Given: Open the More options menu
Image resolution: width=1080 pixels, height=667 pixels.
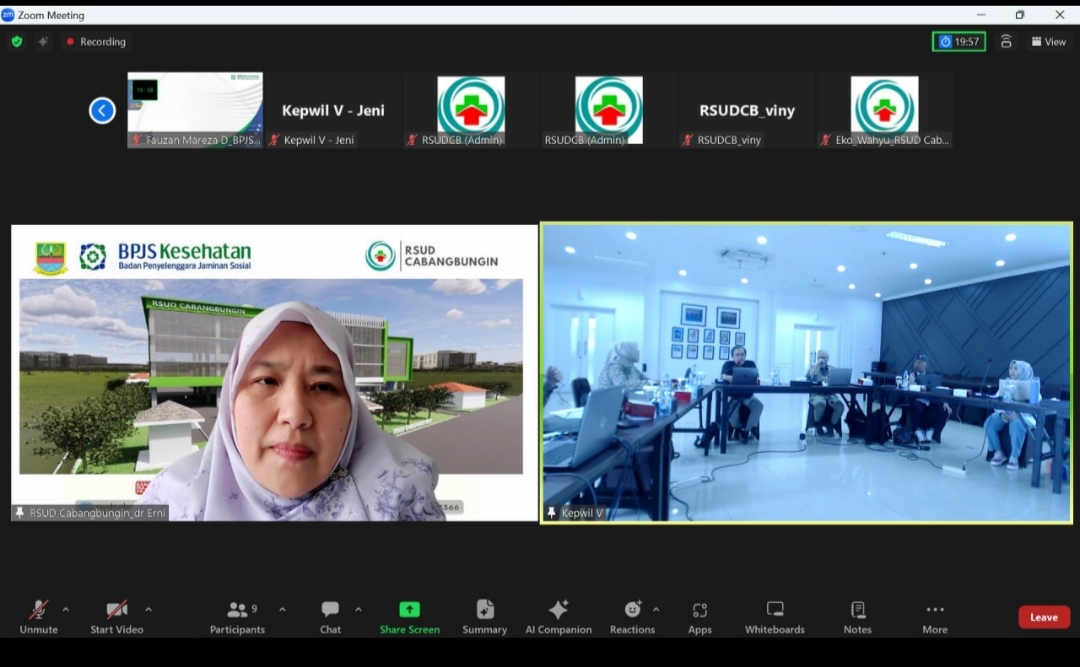Looking at the screenshot, I should (x=934, y=615).
